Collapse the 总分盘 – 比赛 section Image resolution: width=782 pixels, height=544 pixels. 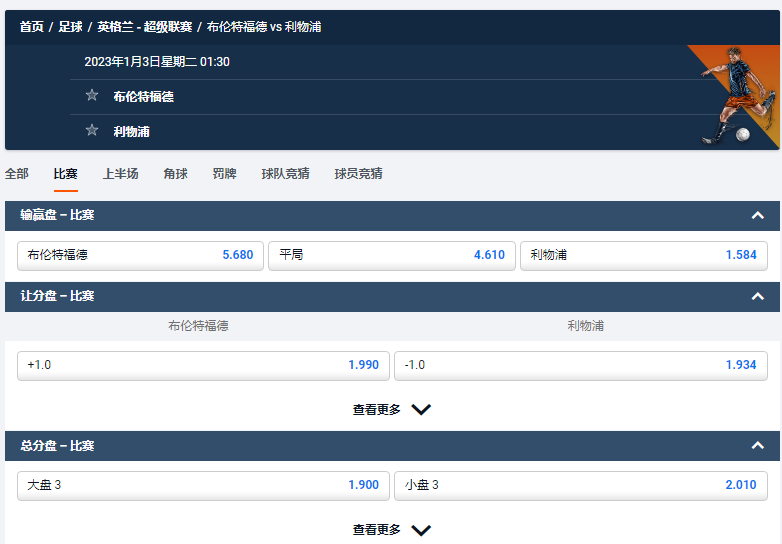click(x=757, y=446)
